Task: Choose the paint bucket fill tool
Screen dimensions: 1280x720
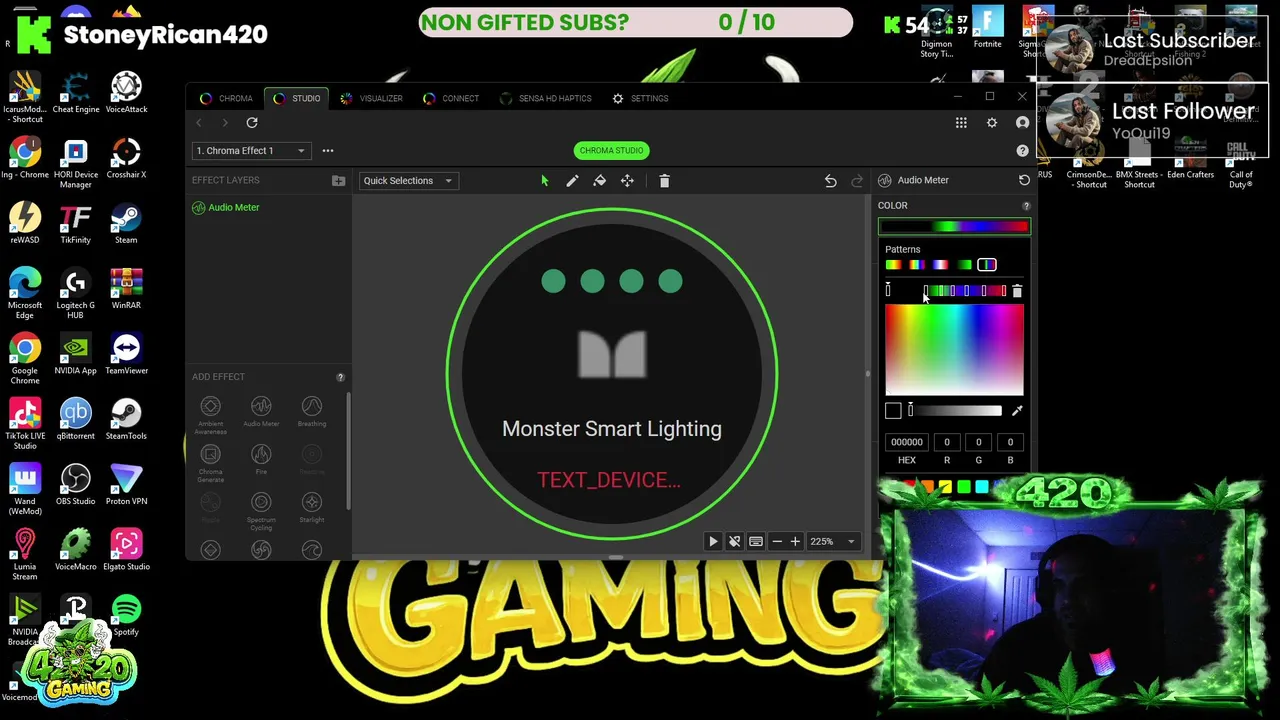Action: [x=599, y=181]
